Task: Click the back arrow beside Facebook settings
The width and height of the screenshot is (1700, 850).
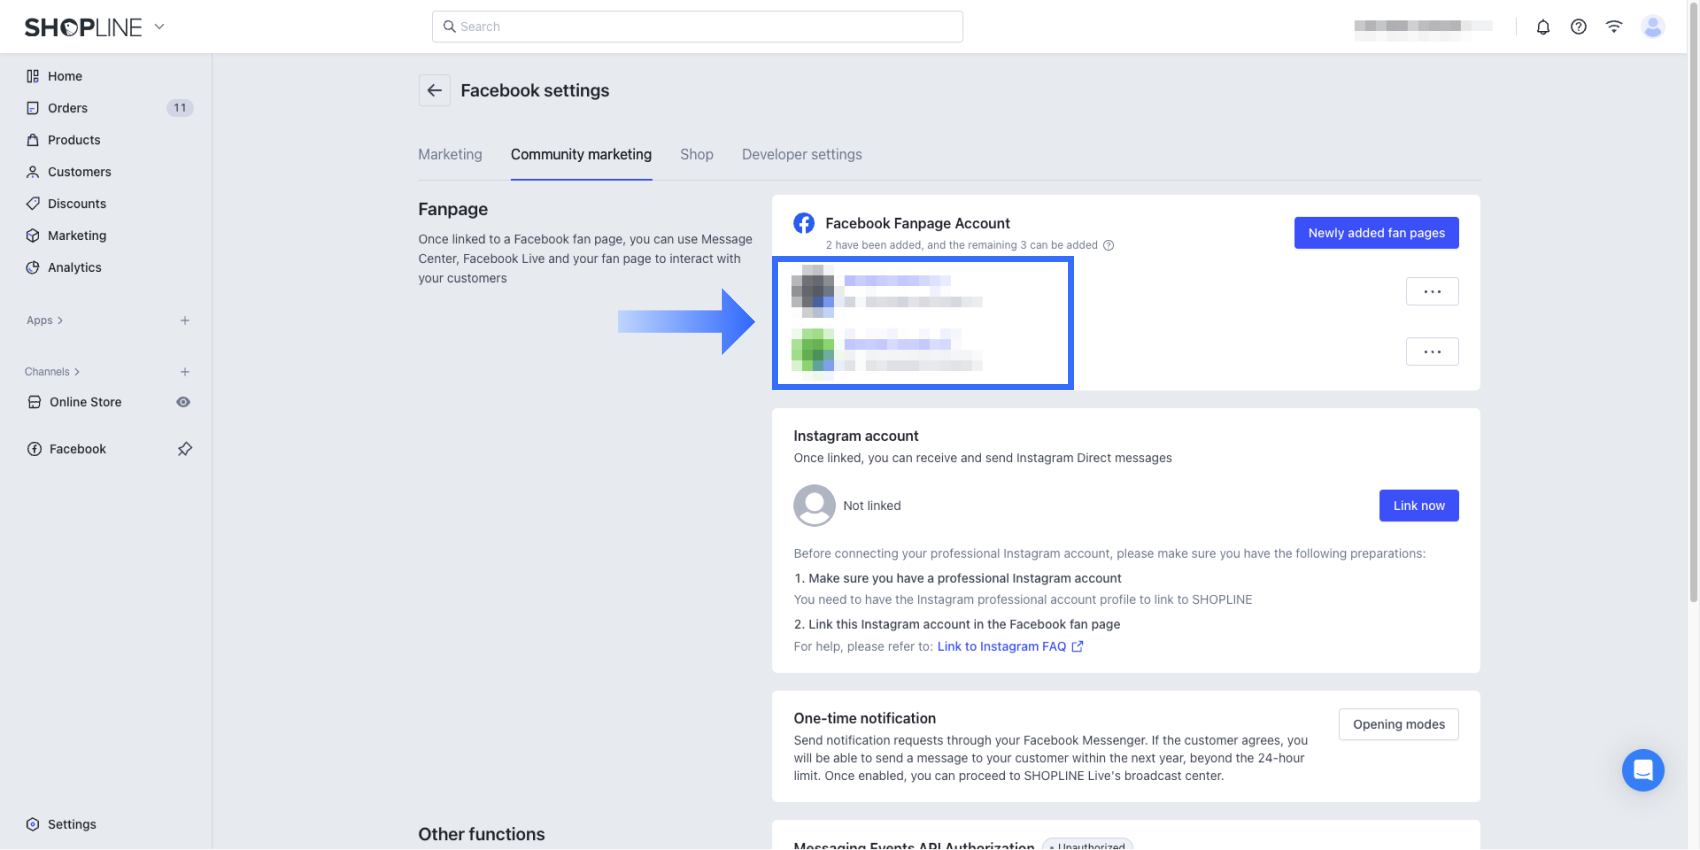Action: (434, 90)
